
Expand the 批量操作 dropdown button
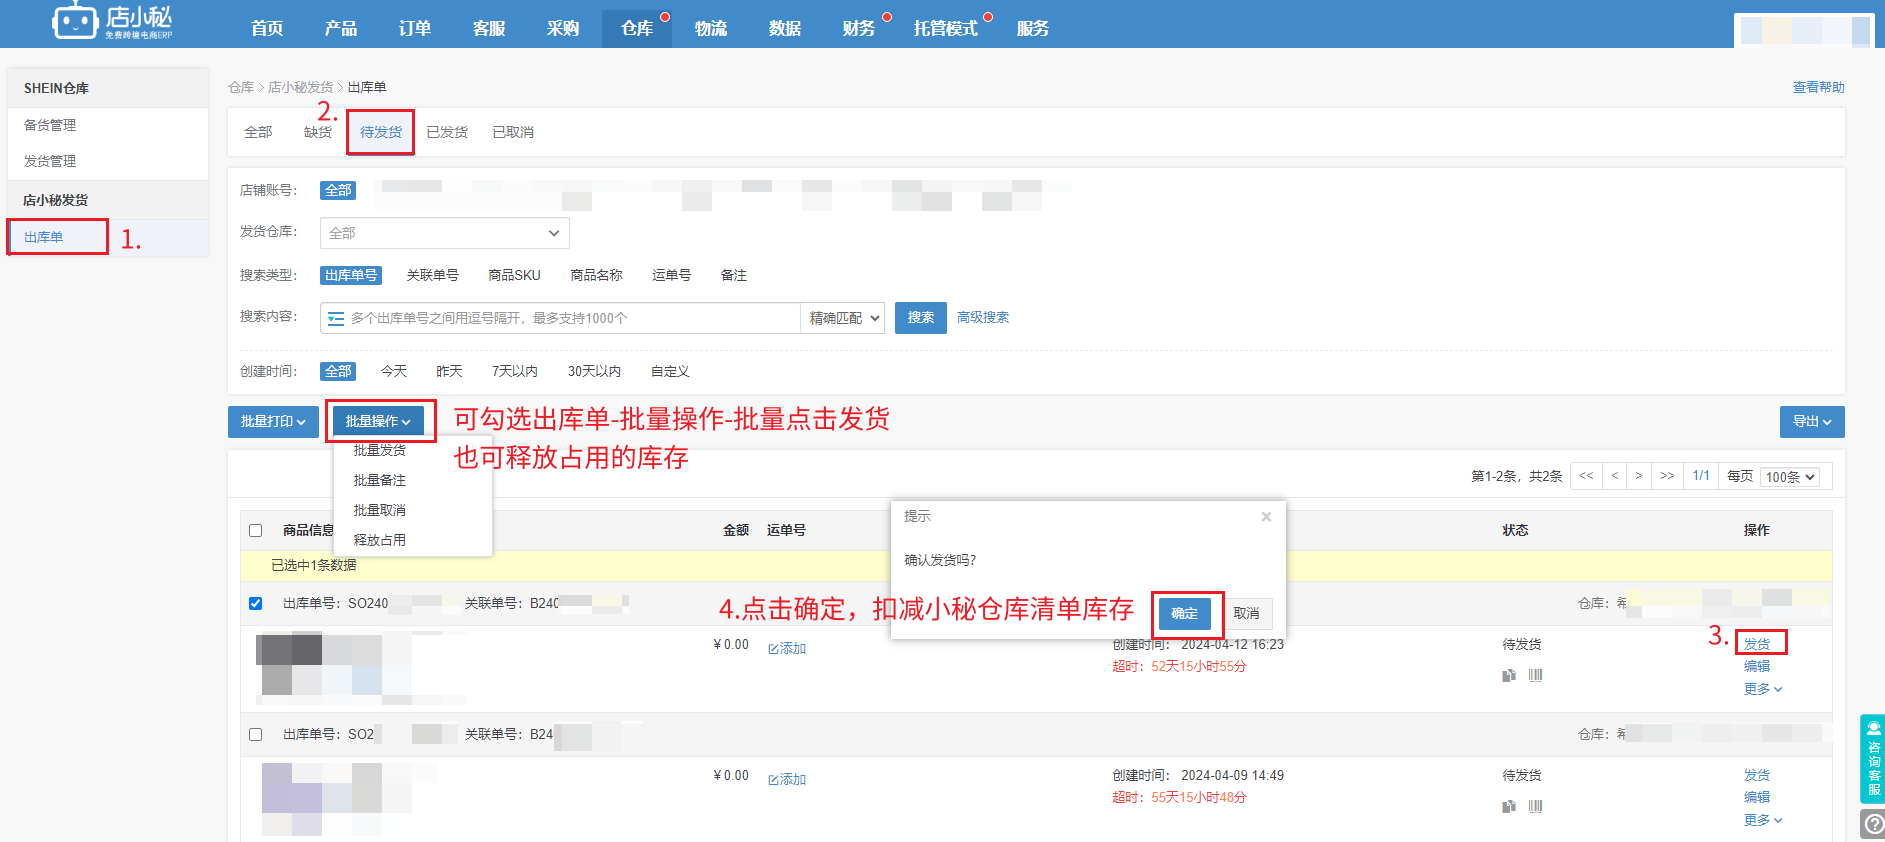coord(379,422)
